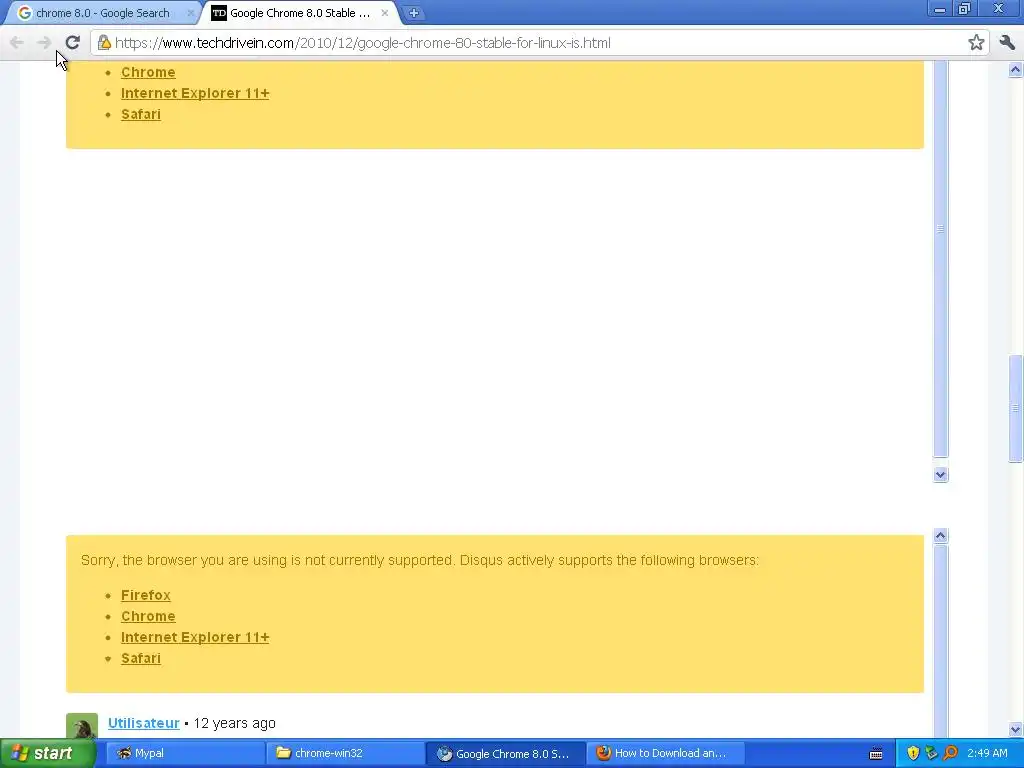
Task: Click the '12 years ago' comment timestamp
Action: point(234,724)
